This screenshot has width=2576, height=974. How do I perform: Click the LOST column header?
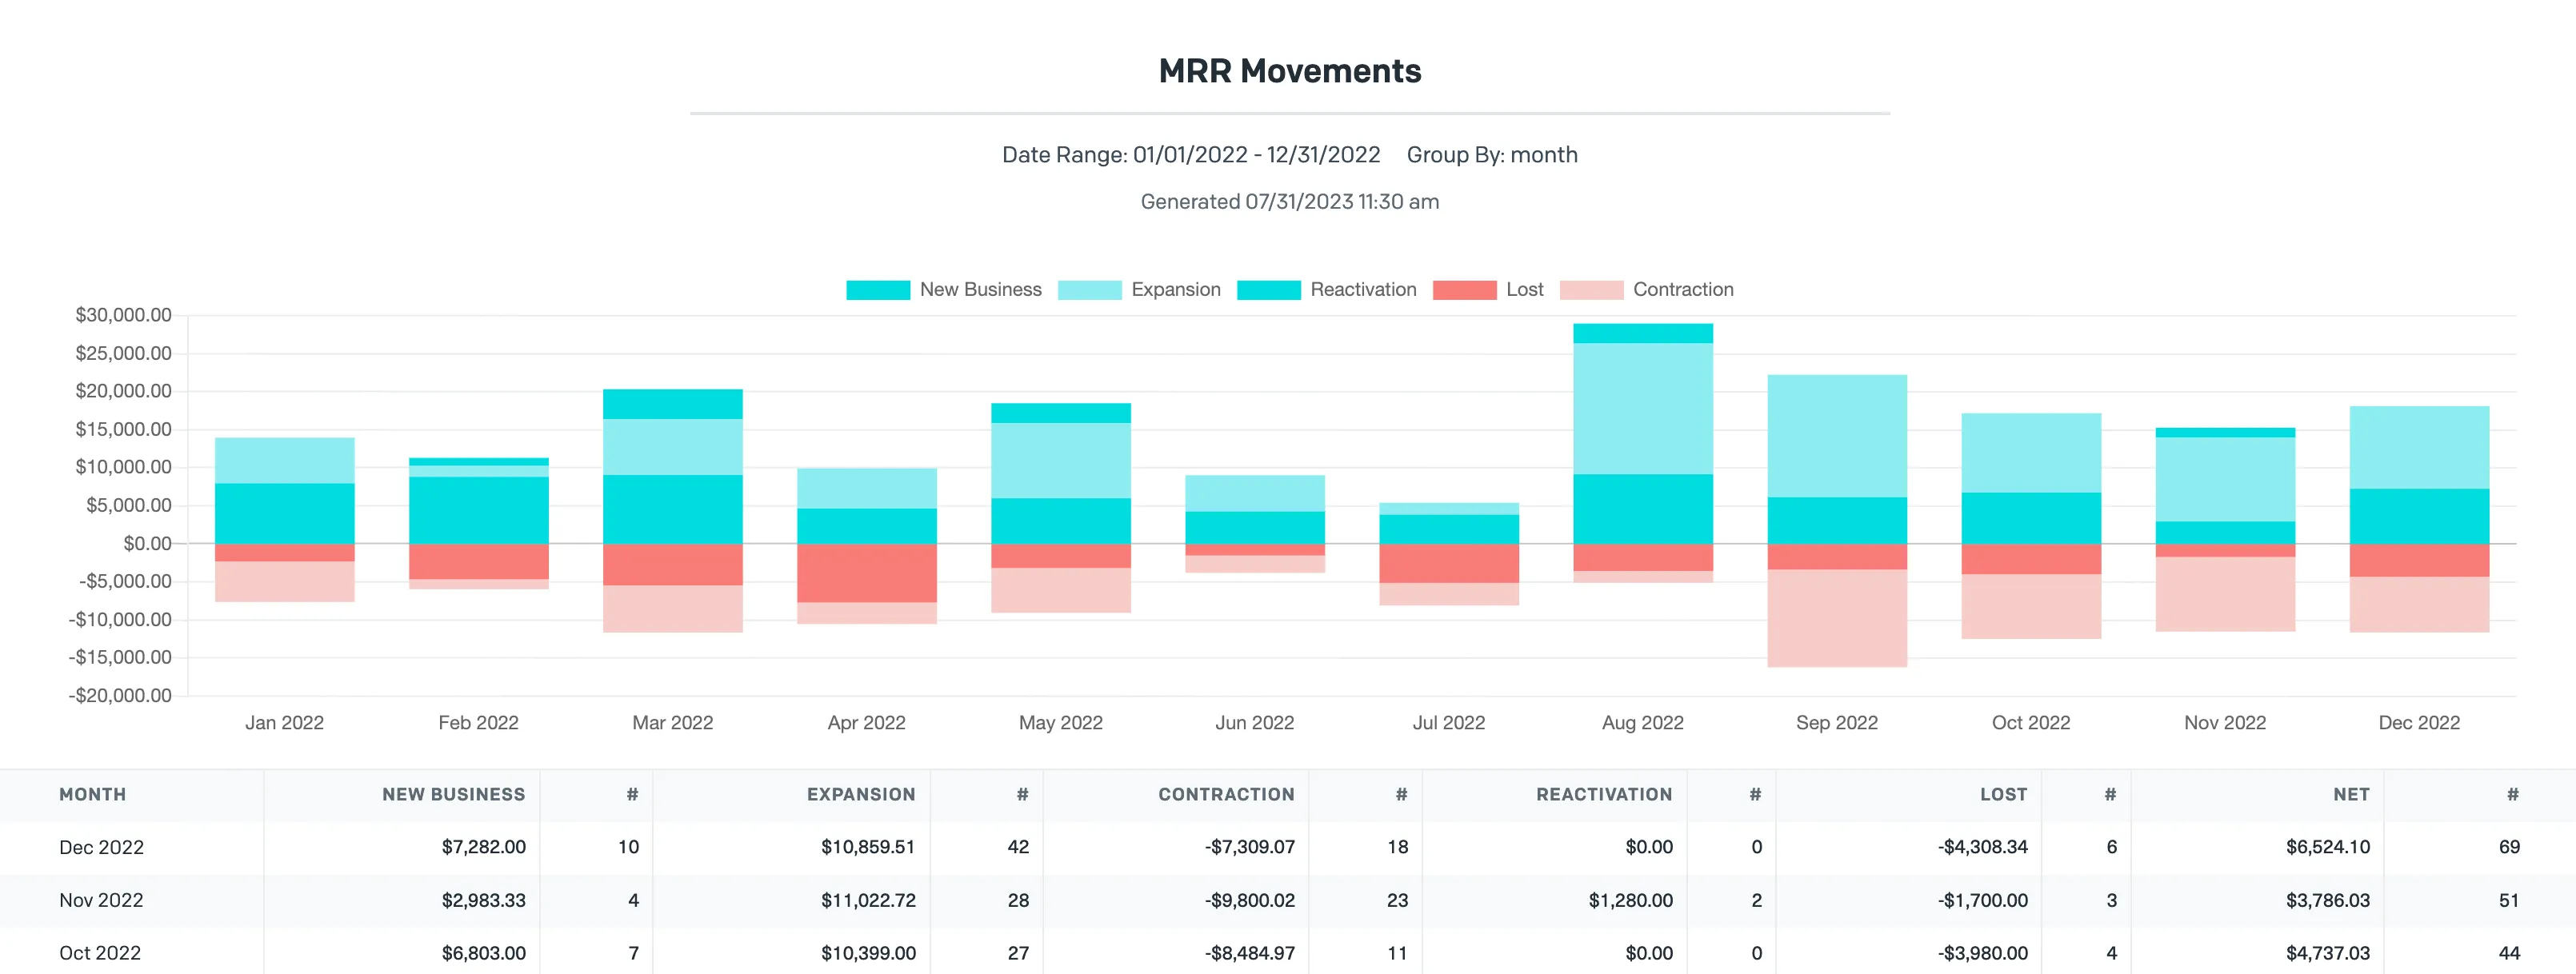[2004, 794]
